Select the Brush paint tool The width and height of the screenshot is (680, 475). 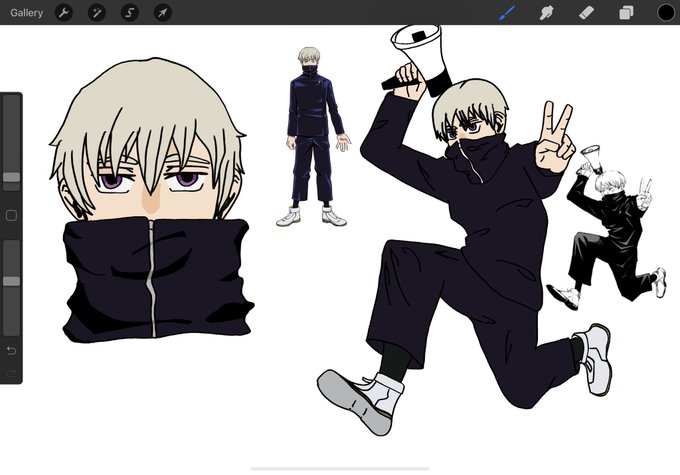(507, 13)
